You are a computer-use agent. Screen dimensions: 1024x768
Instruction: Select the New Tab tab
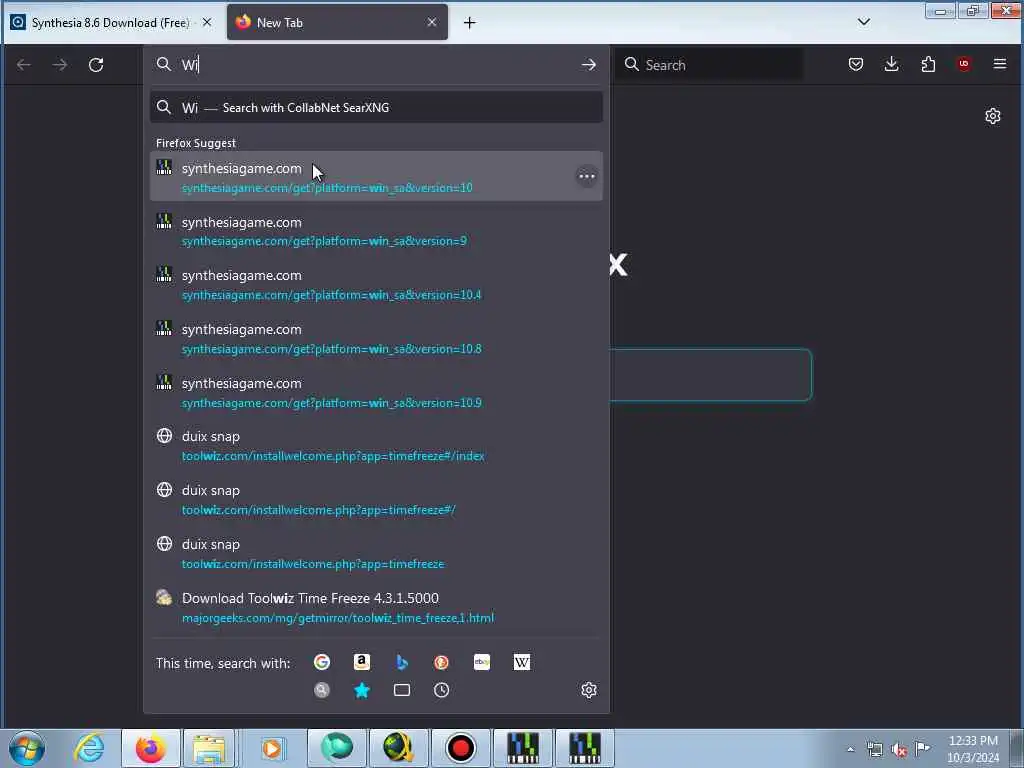(x=337, y=23)
